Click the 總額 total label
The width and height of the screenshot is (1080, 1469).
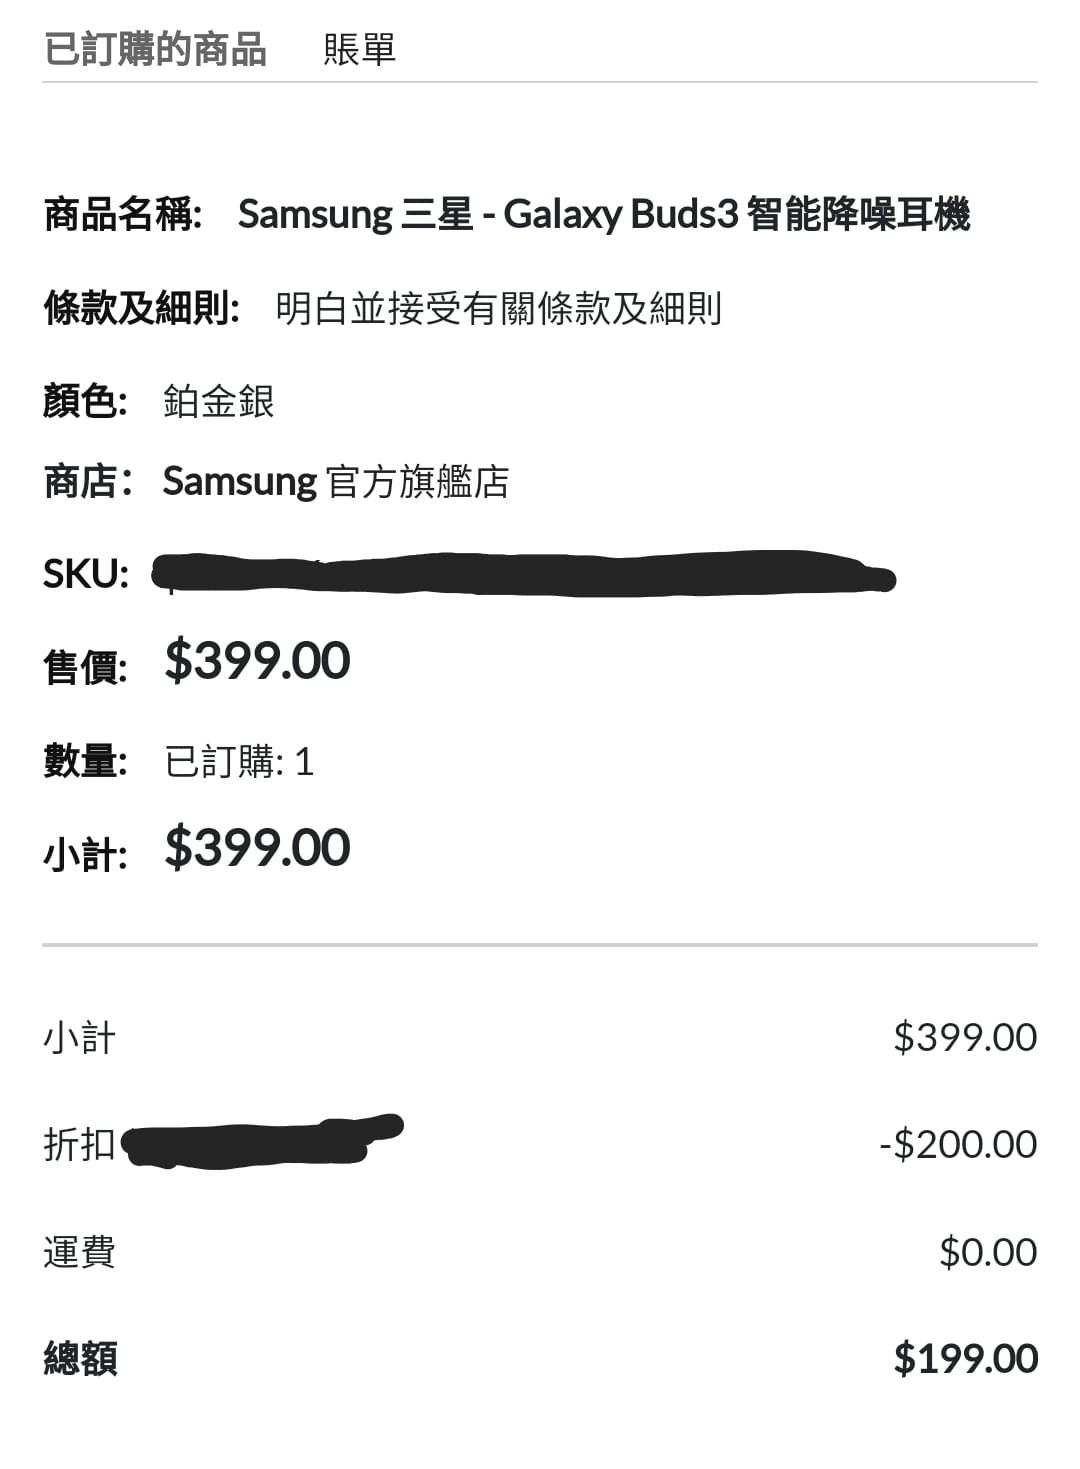[81, 1359]
